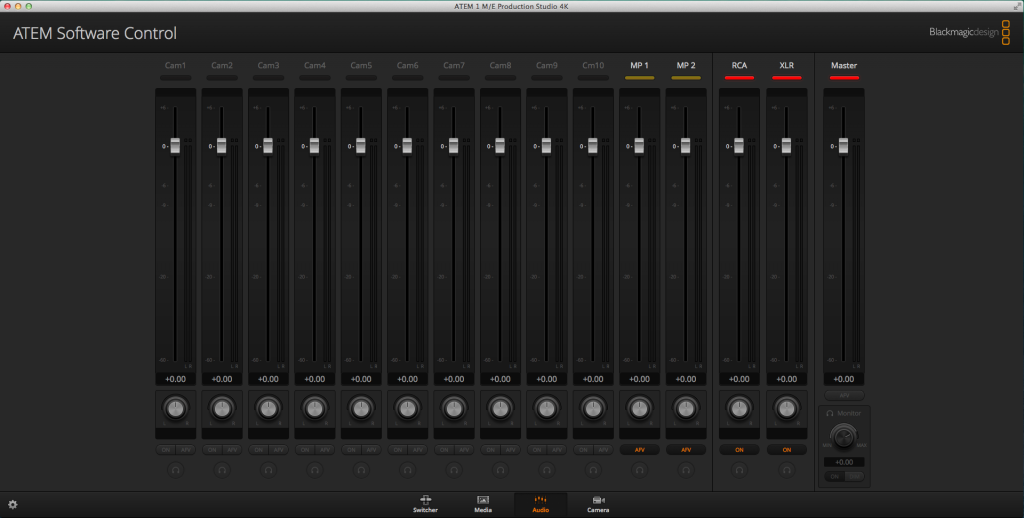
Task: Turn Cm10 audio ON
Action: click(x=583, y=449)
